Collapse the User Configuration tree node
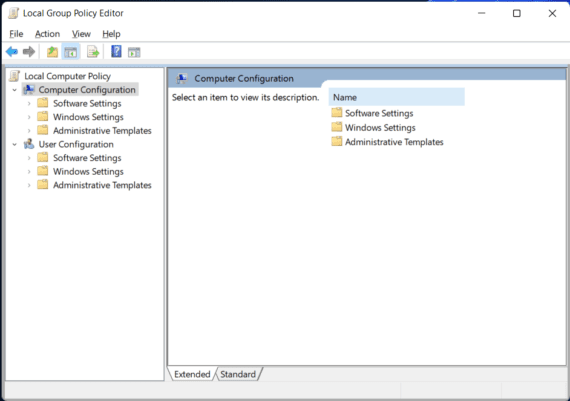 point(15,144)
